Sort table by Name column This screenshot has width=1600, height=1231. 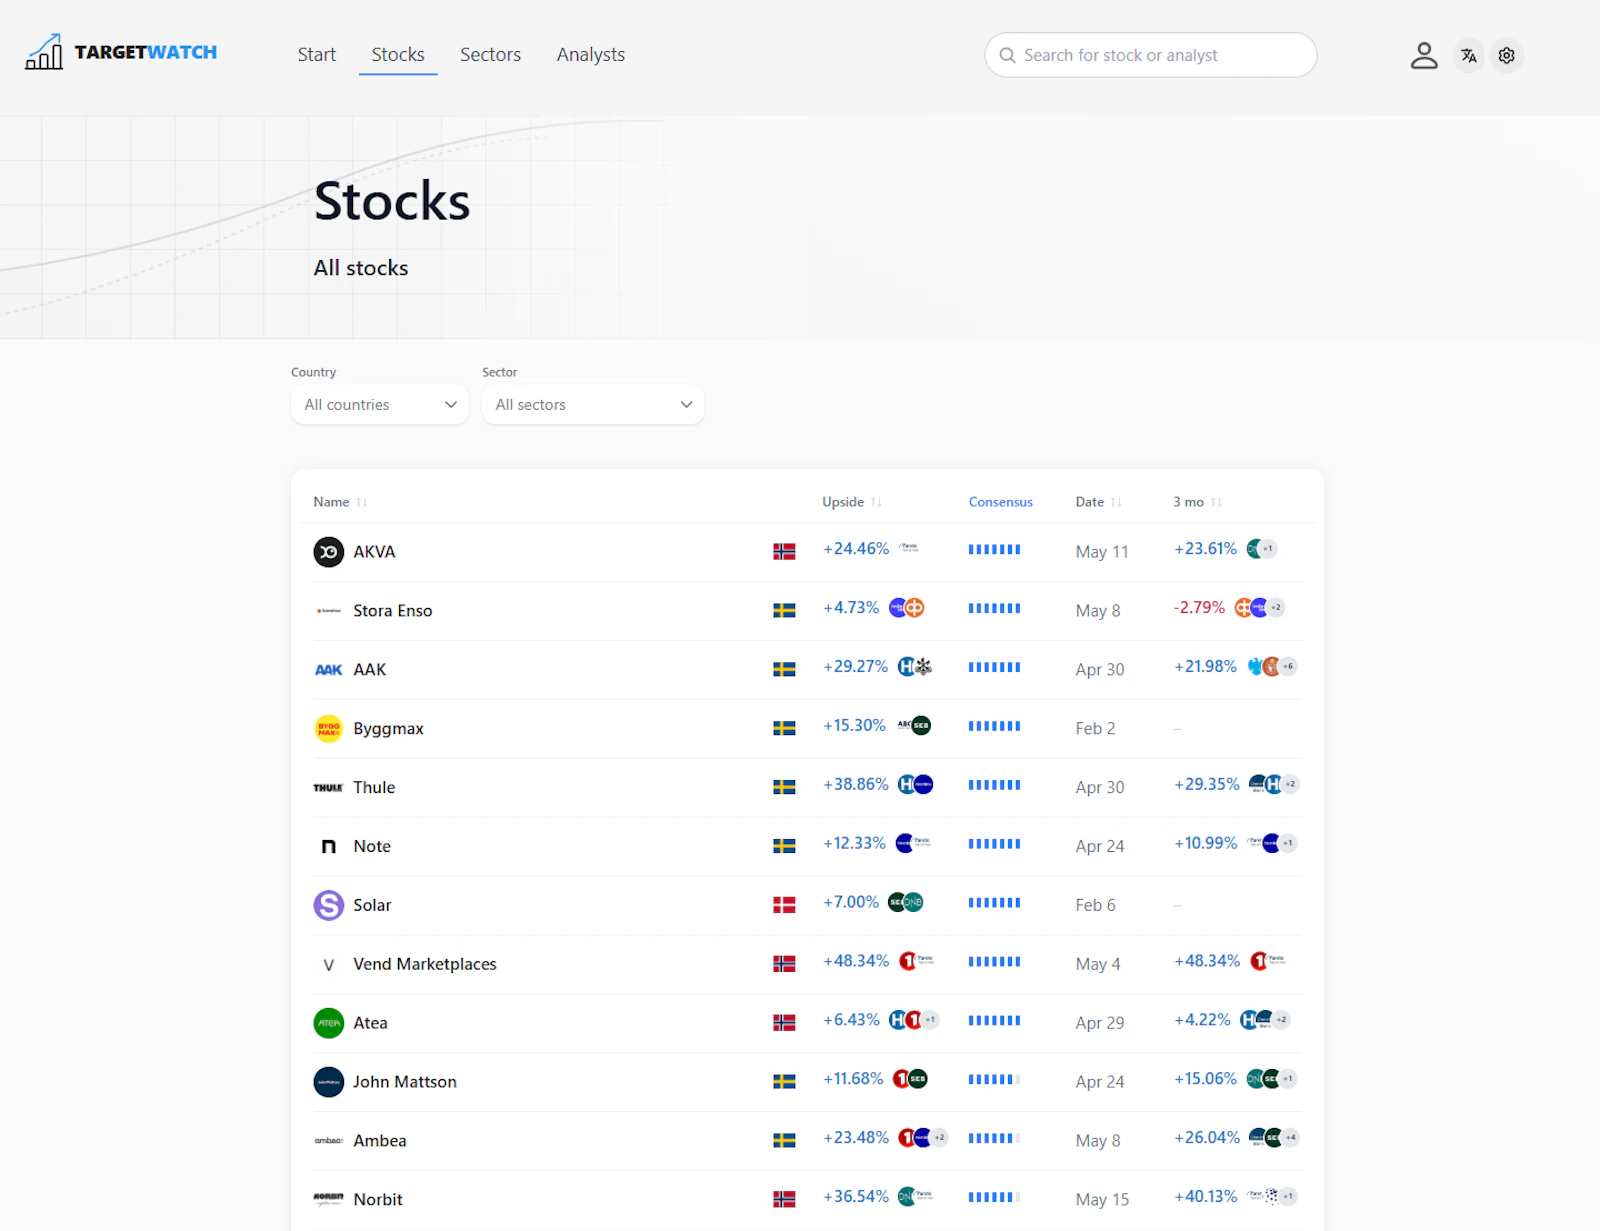point(340,502)
